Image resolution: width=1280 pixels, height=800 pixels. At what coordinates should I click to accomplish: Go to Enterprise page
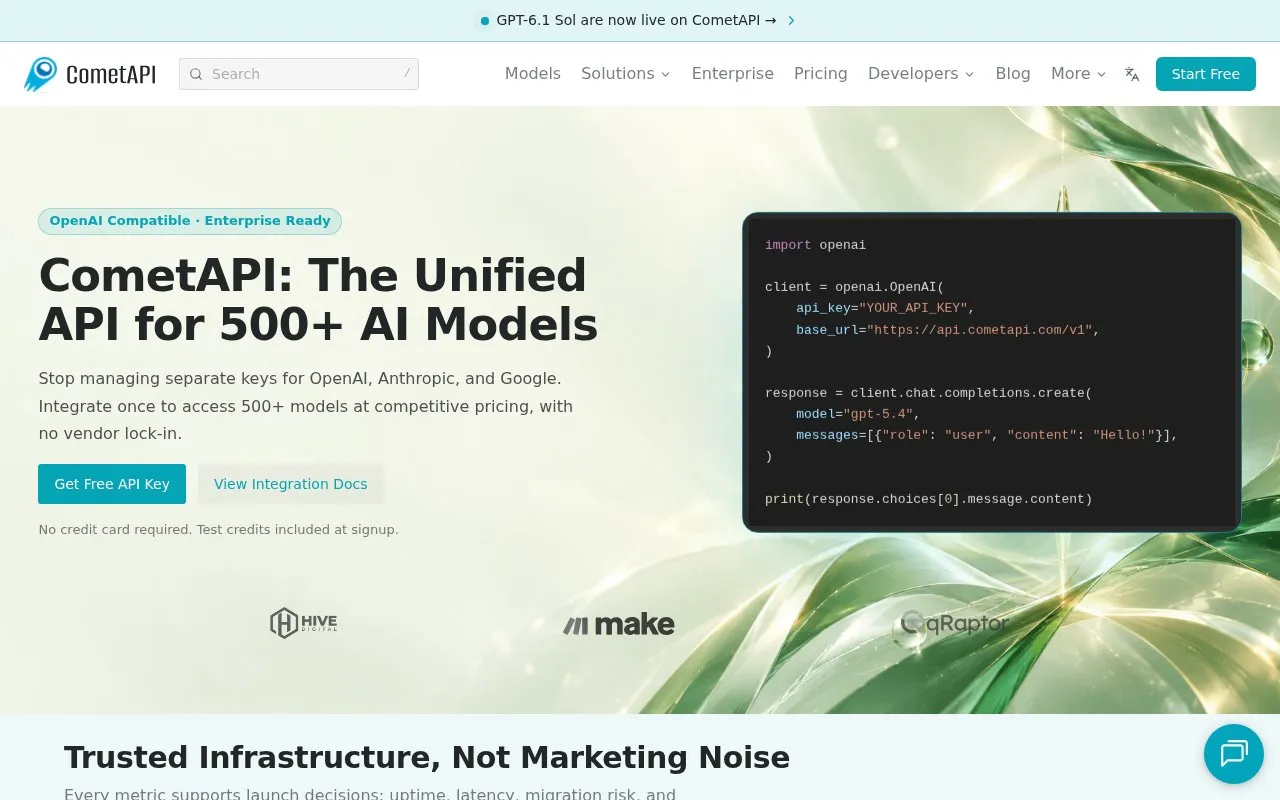pos(733,74)
